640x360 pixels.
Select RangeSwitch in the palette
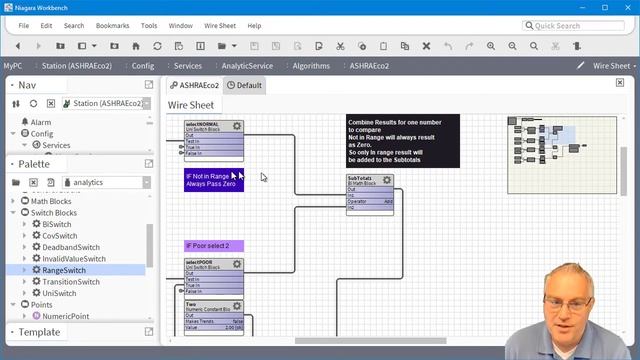coord(64,270)
